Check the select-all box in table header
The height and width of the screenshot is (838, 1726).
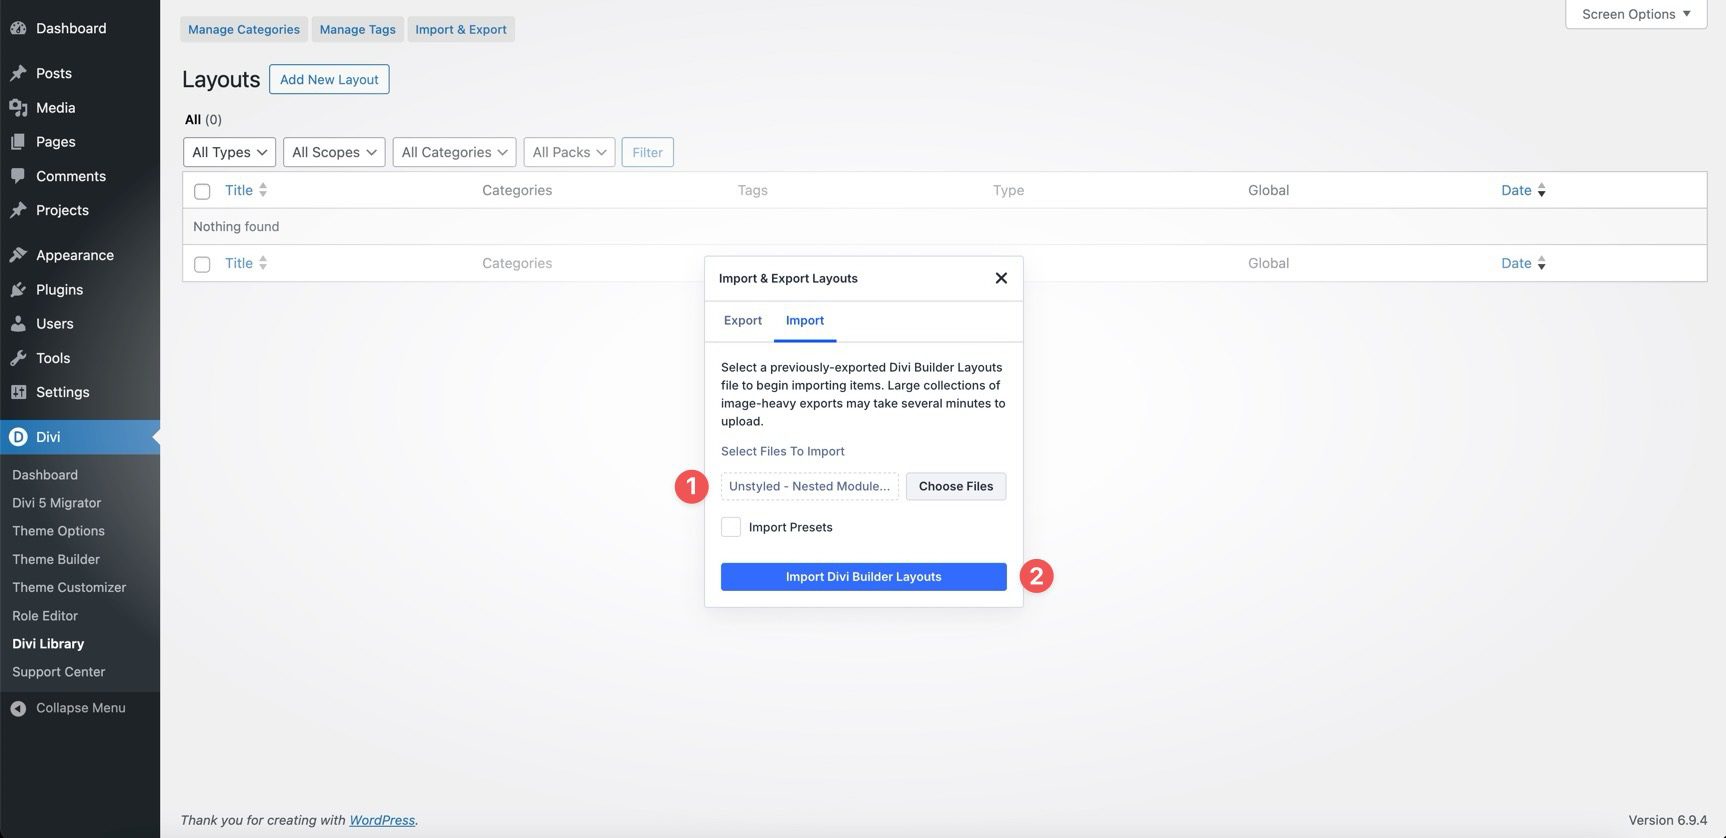tap(202, 191)
